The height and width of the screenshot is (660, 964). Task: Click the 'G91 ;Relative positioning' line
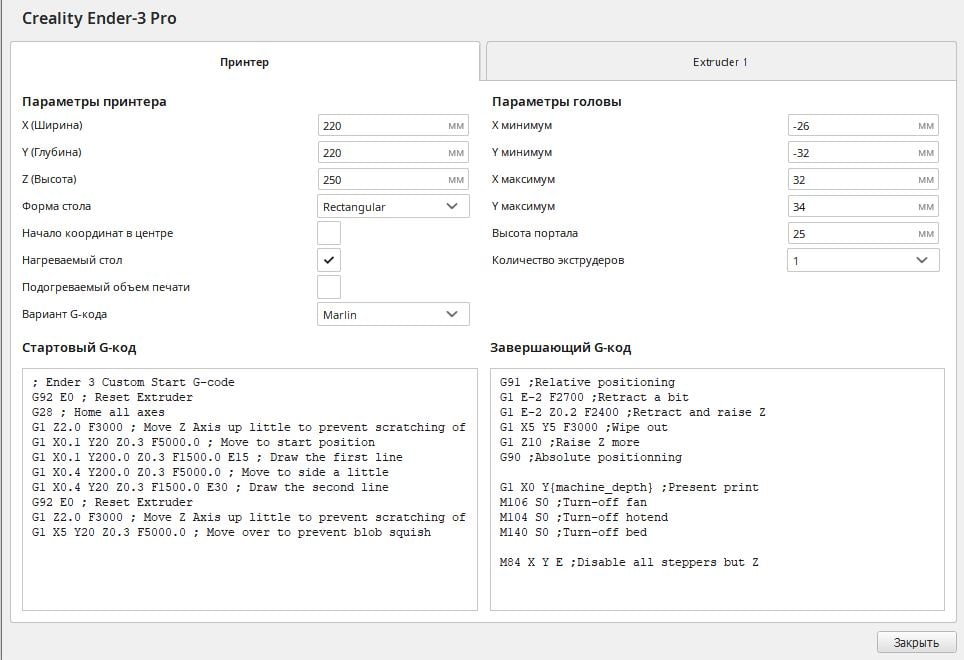coord(587,382)
